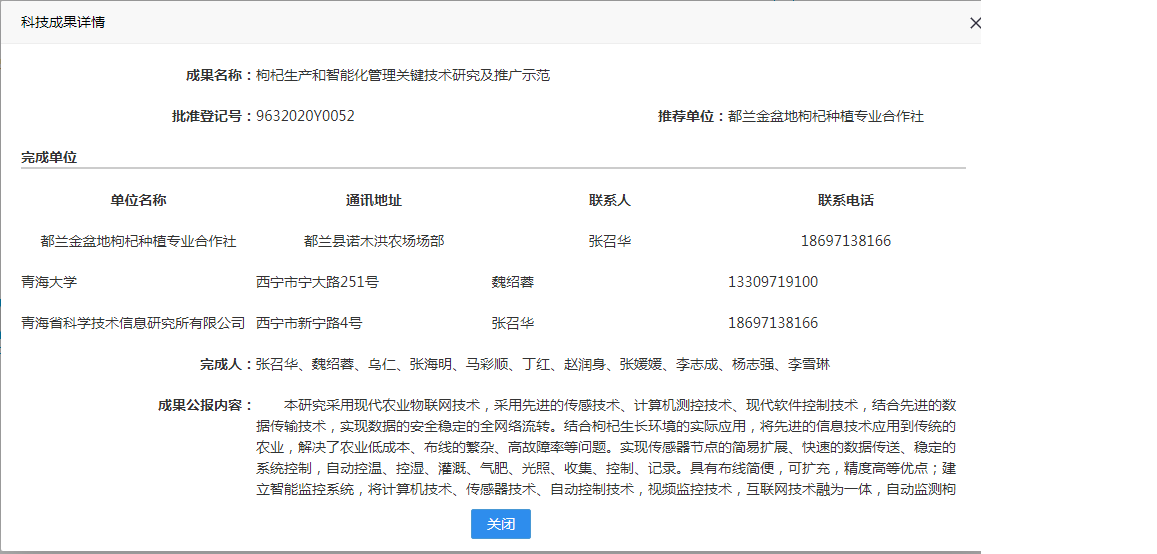1157x554 pixels.
Task: Click the 推荐单位 value 都兰金盆地枸杞种植专业合作社
Action: pyautogui.click(x=825, y=116)
